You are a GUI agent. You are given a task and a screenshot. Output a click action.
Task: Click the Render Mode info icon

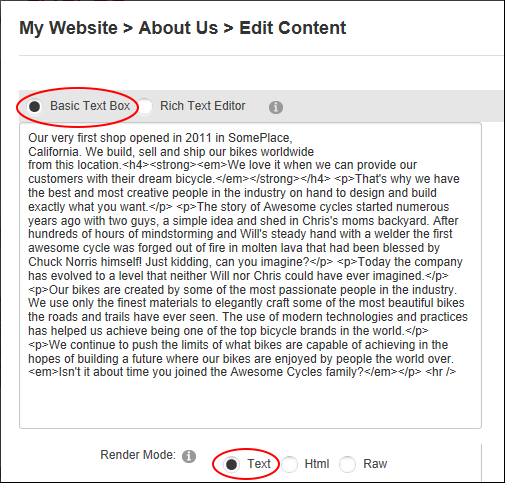[189, 456]
